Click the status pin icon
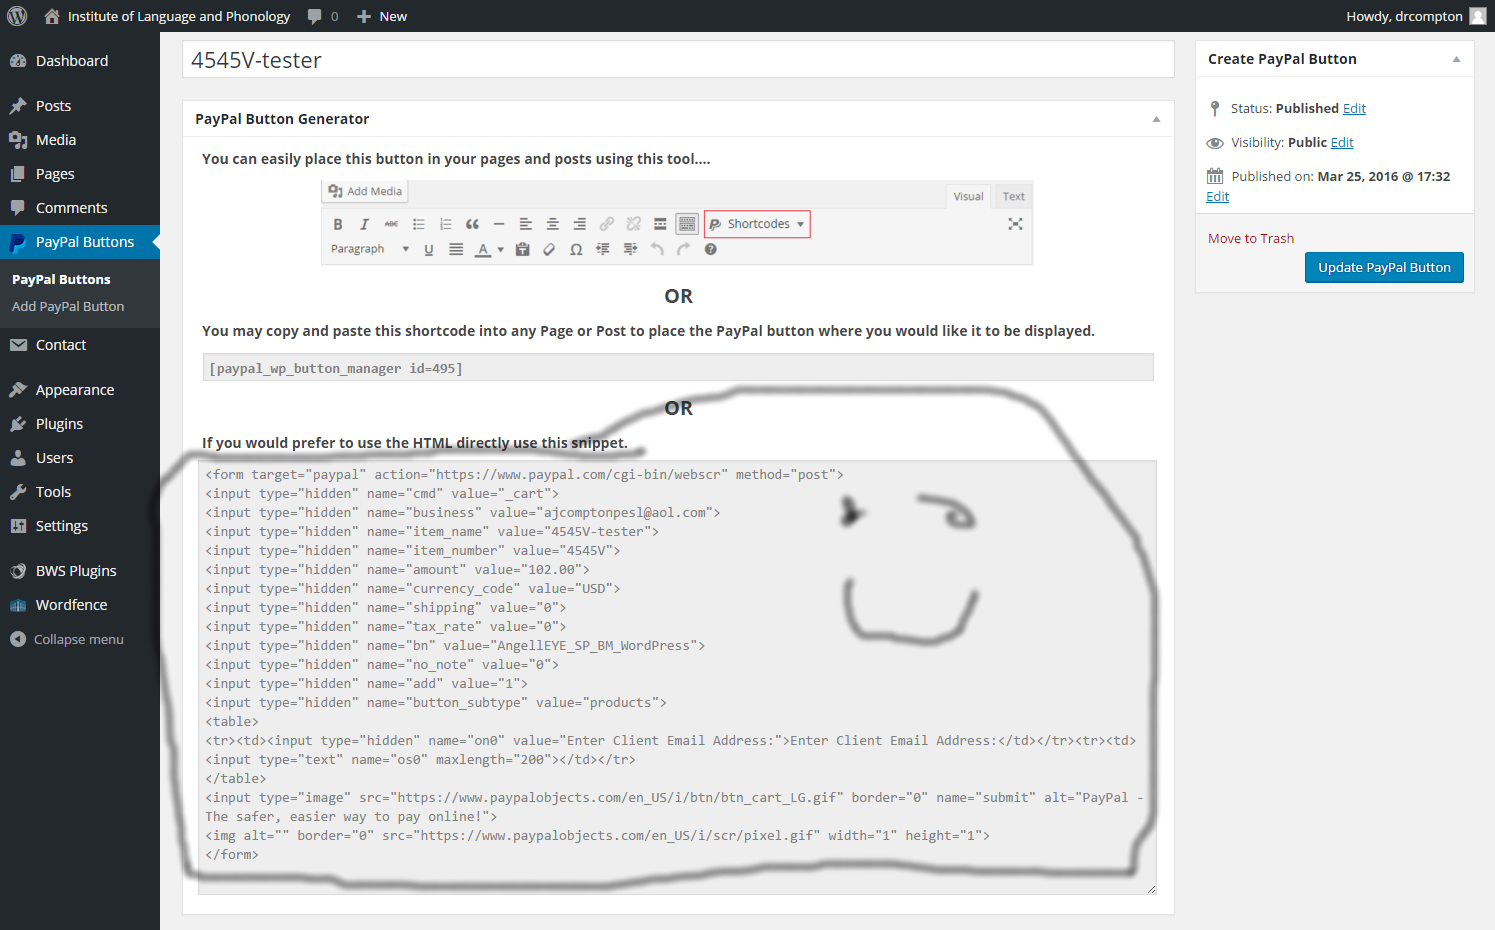This screenshot has width=1495, height=930. pyautogui.click(x=1215, y=108)
